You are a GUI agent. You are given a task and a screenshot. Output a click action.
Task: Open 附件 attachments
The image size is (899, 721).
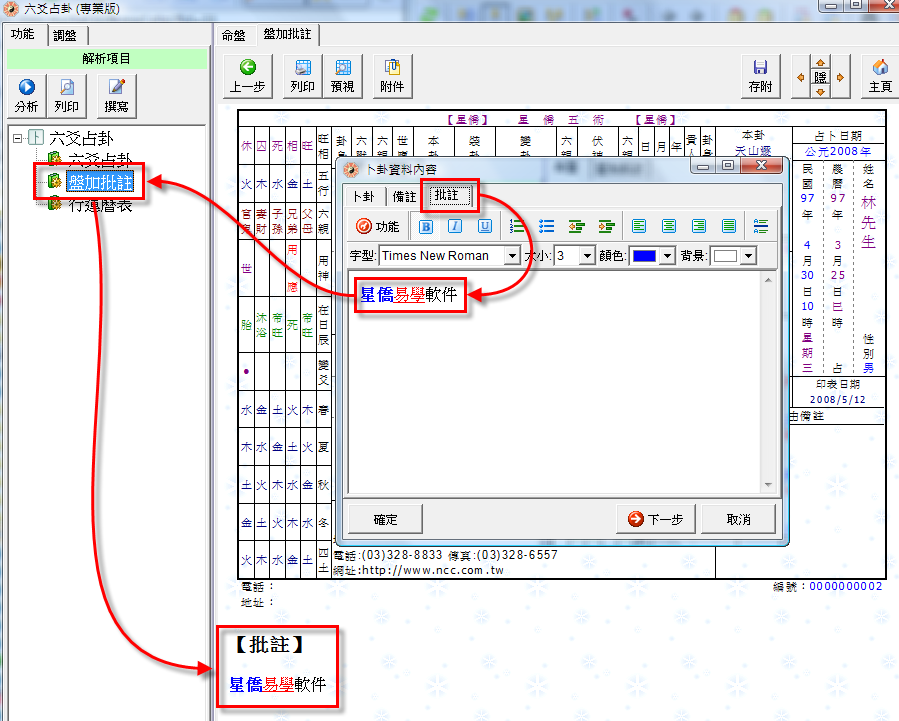[392, 76]
